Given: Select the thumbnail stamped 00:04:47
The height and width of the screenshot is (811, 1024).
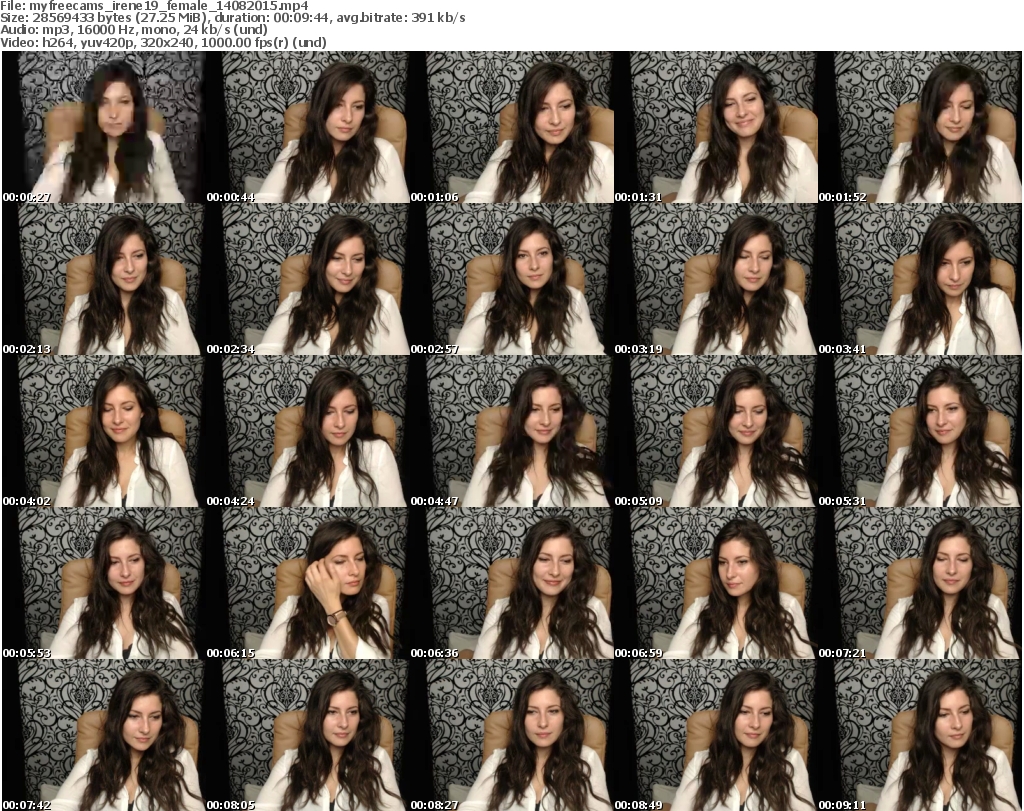Looking at the screenshot, I should (511, 432).
